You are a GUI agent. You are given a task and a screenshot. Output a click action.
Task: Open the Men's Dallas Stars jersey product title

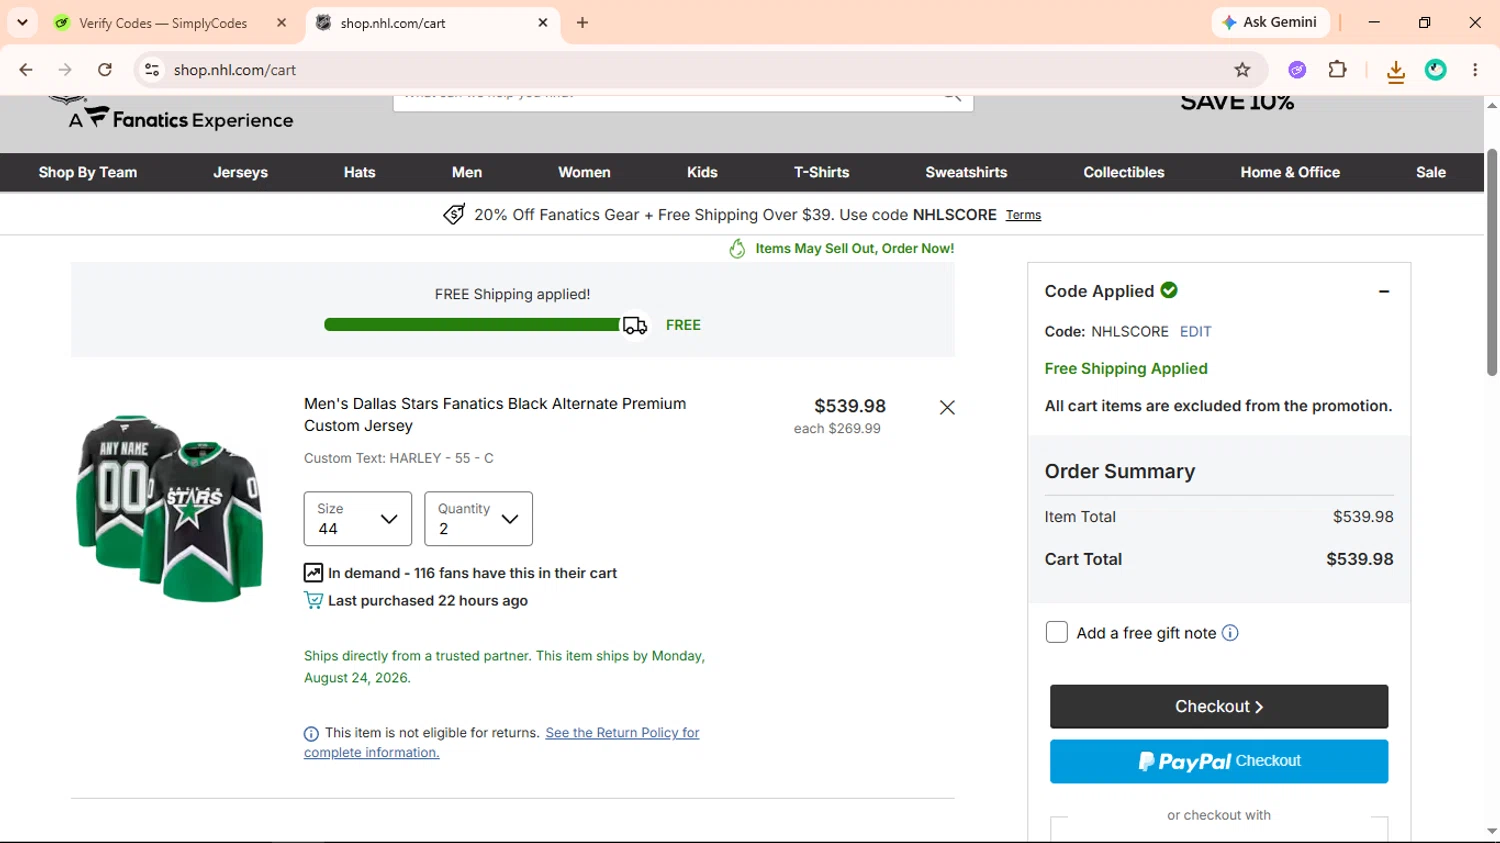[x=495, y=415]
